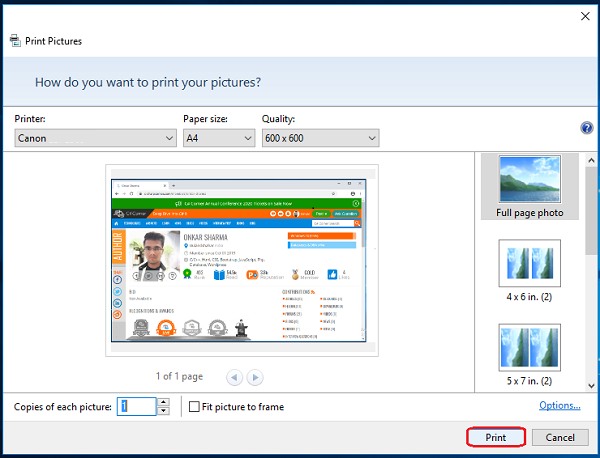Click the Copies of each picture field
The width and height of the screenshot is (600, 458).
point(137,406)
